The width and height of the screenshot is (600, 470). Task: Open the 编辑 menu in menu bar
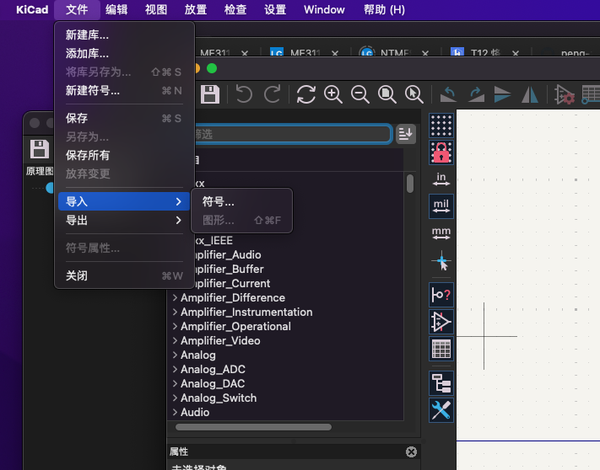click(116, 10)
